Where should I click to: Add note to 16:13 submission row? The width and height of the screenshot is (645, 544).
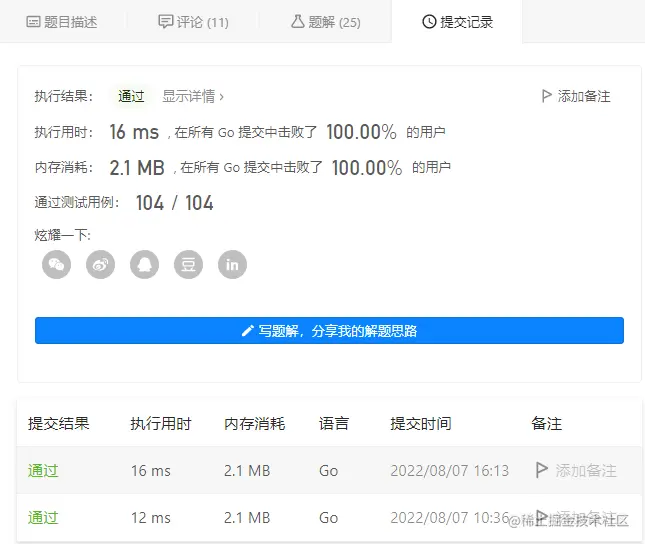(x=576, y=470)
